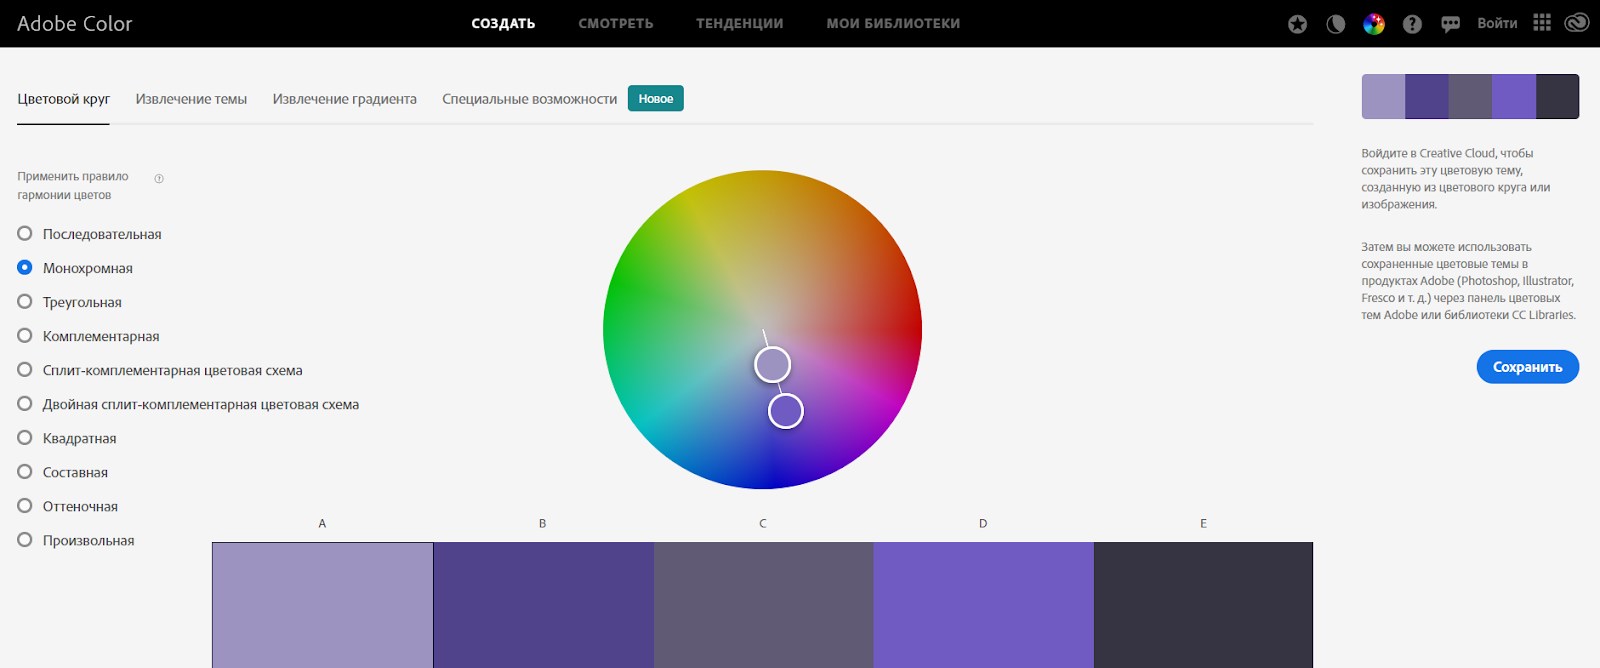Click the 'Затем вы можете использовать' paragraph
The image size is (1600, 668).
[1468, 281]
